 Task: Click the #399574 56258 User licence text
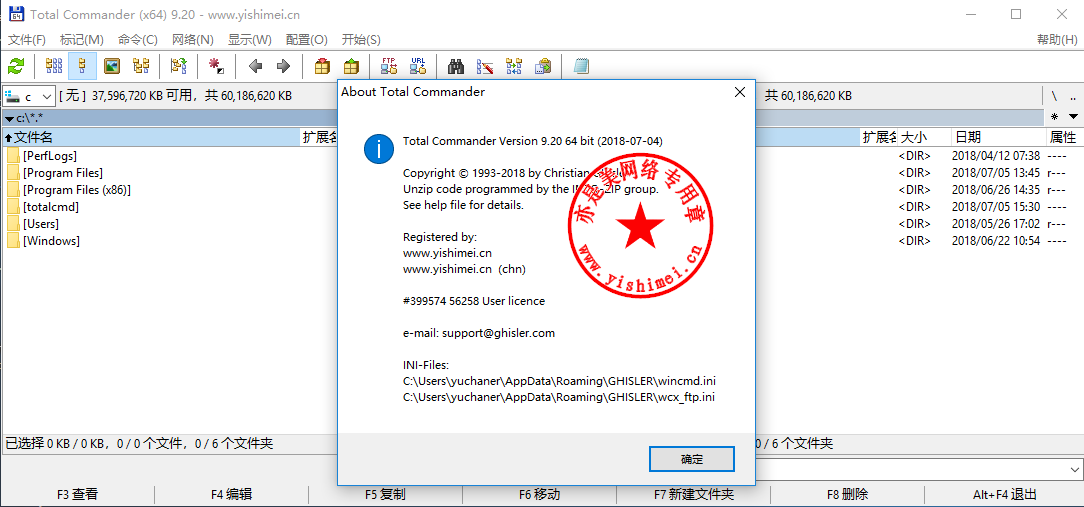(474, 301)
